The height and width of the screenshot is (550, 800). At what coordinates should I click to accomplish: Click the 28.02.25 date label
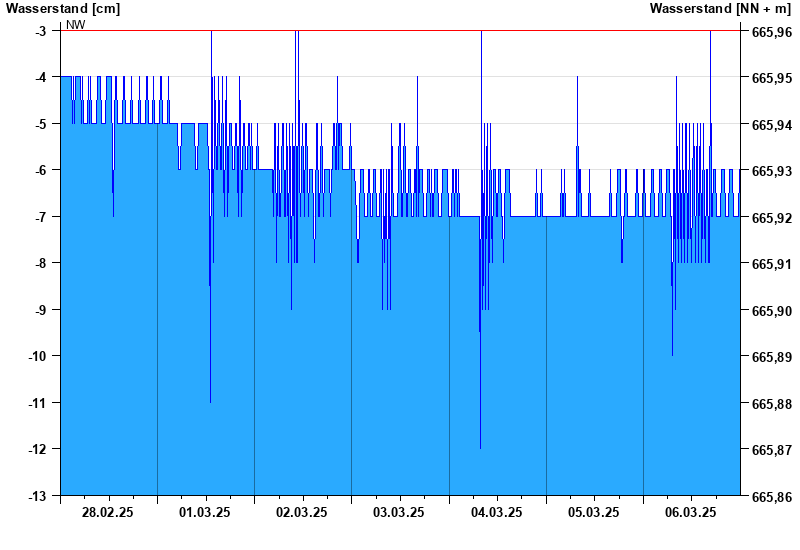[x=108, y=512]
